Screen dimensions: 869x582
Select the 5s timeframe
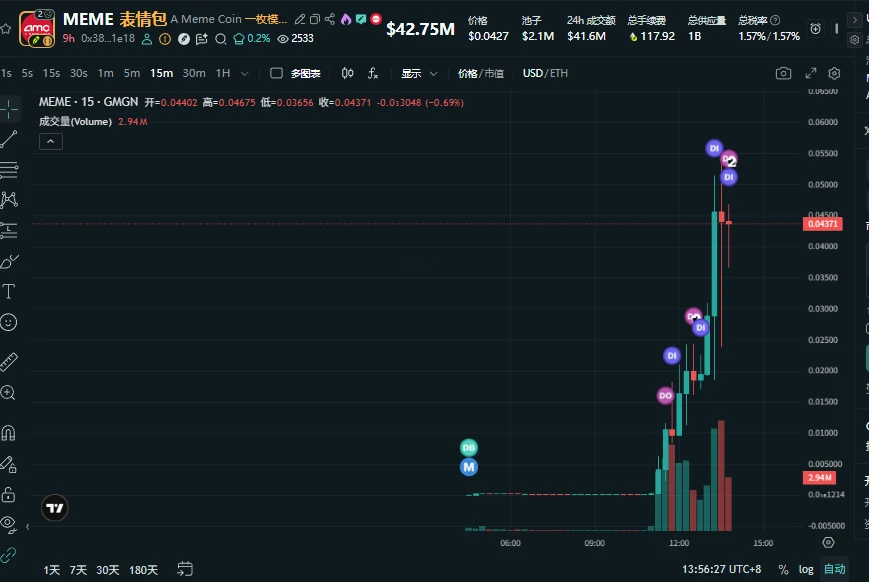click(x=27, y=73)
